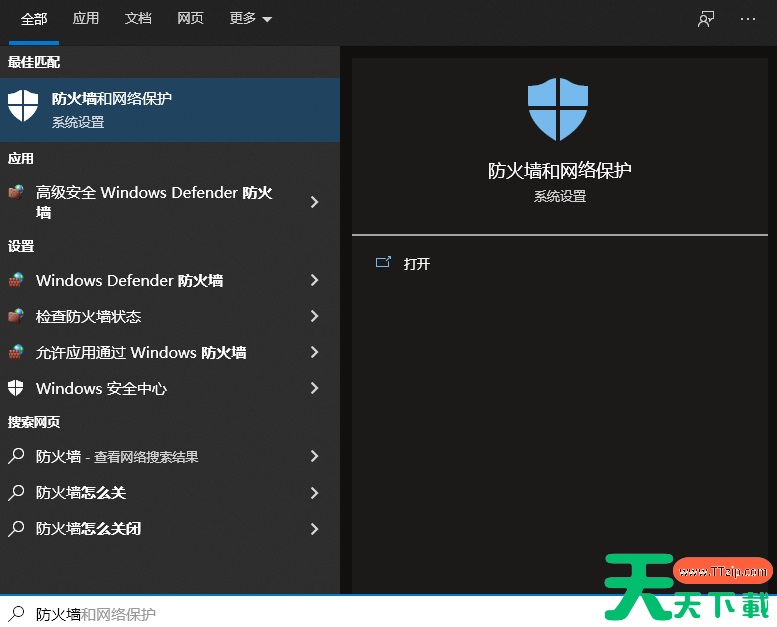Click the shield icon beside Windows 安全中心
This screenshot has width=777, height=627.
pos(16,388)
